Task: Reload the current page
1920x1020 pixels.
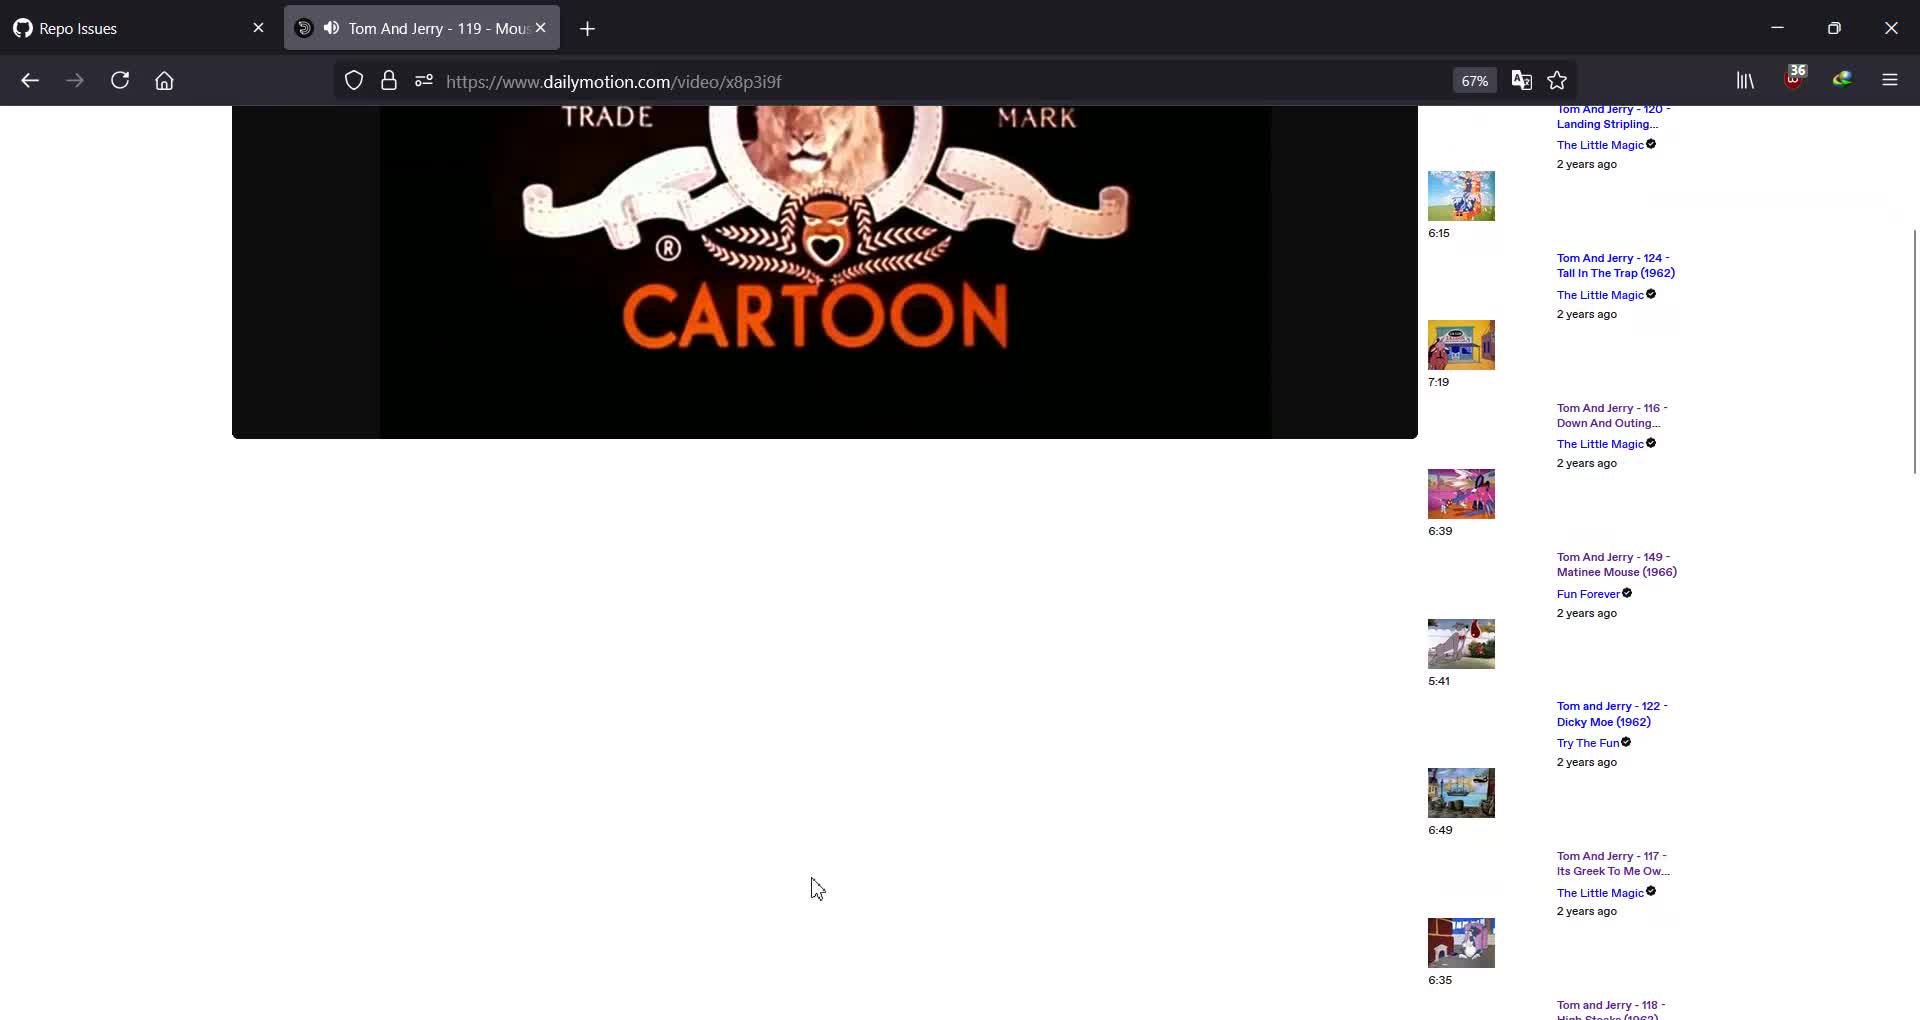Action: pos(120,81)
